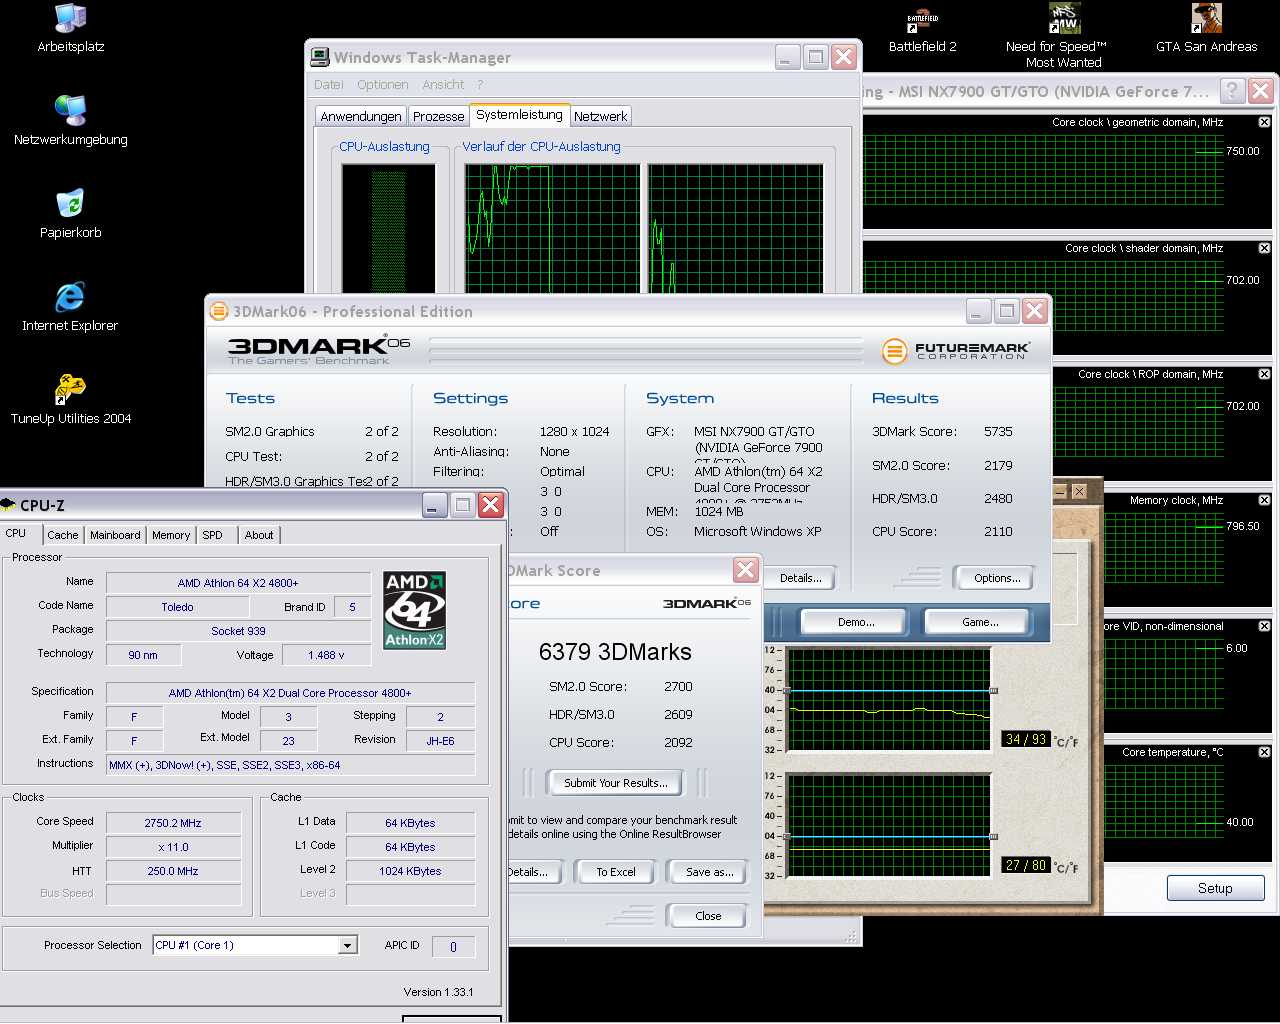Click right threshold handle on upper temperature graph
Image resolution: width=1280 pixels, height=1024 pixels.
pyautogui.click(x=993, y=691)
